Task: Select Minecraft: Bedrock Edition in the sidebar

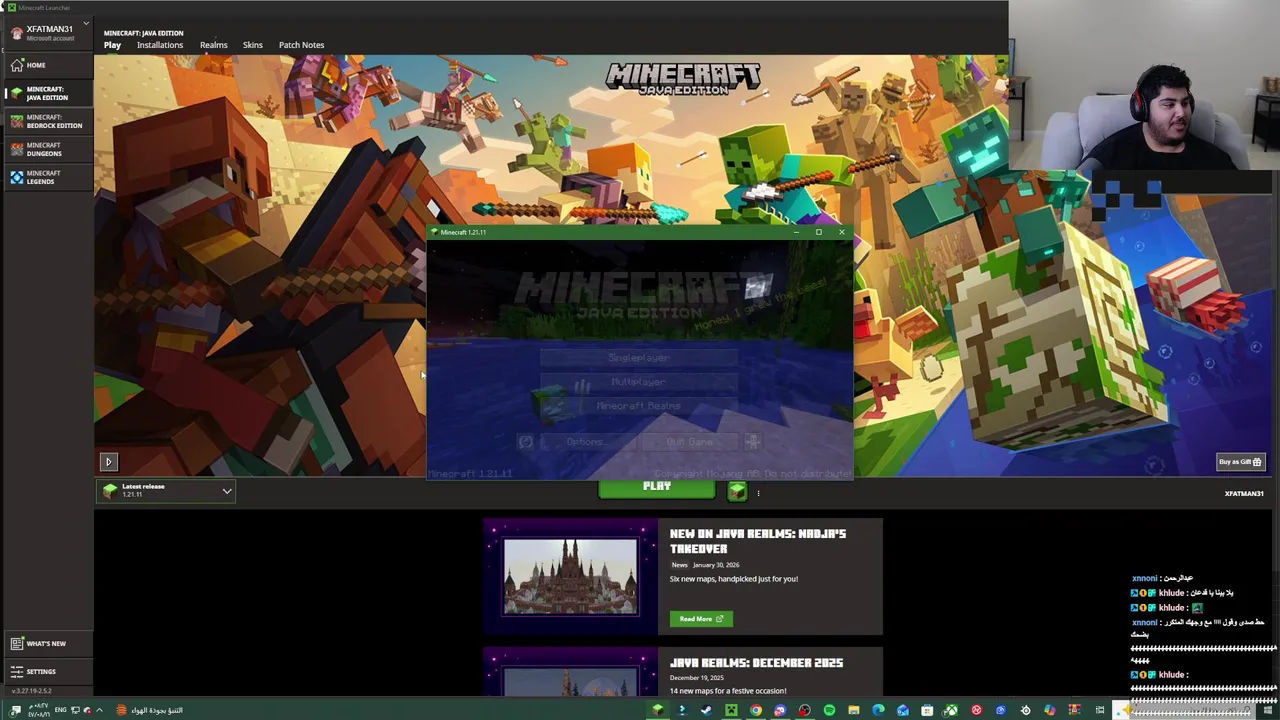Action: click(x=46, y=121)
